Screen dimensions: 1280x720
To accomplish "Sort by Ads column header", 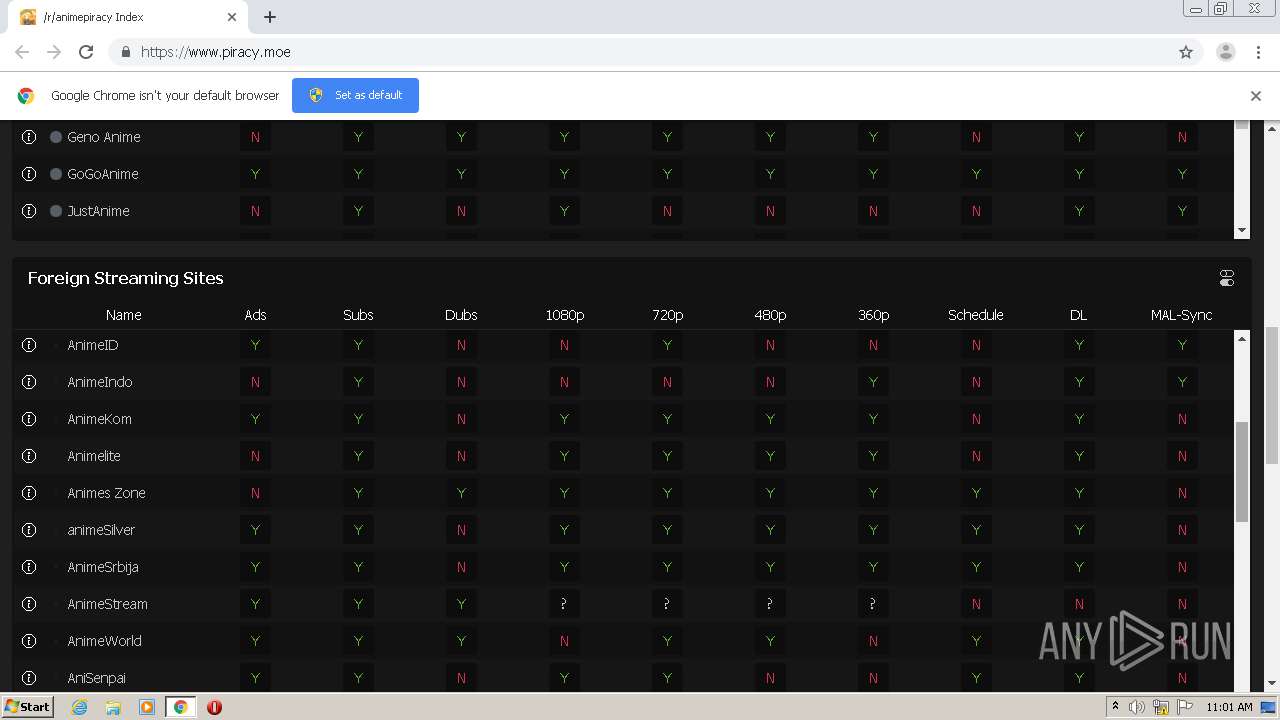I will 255,315.
